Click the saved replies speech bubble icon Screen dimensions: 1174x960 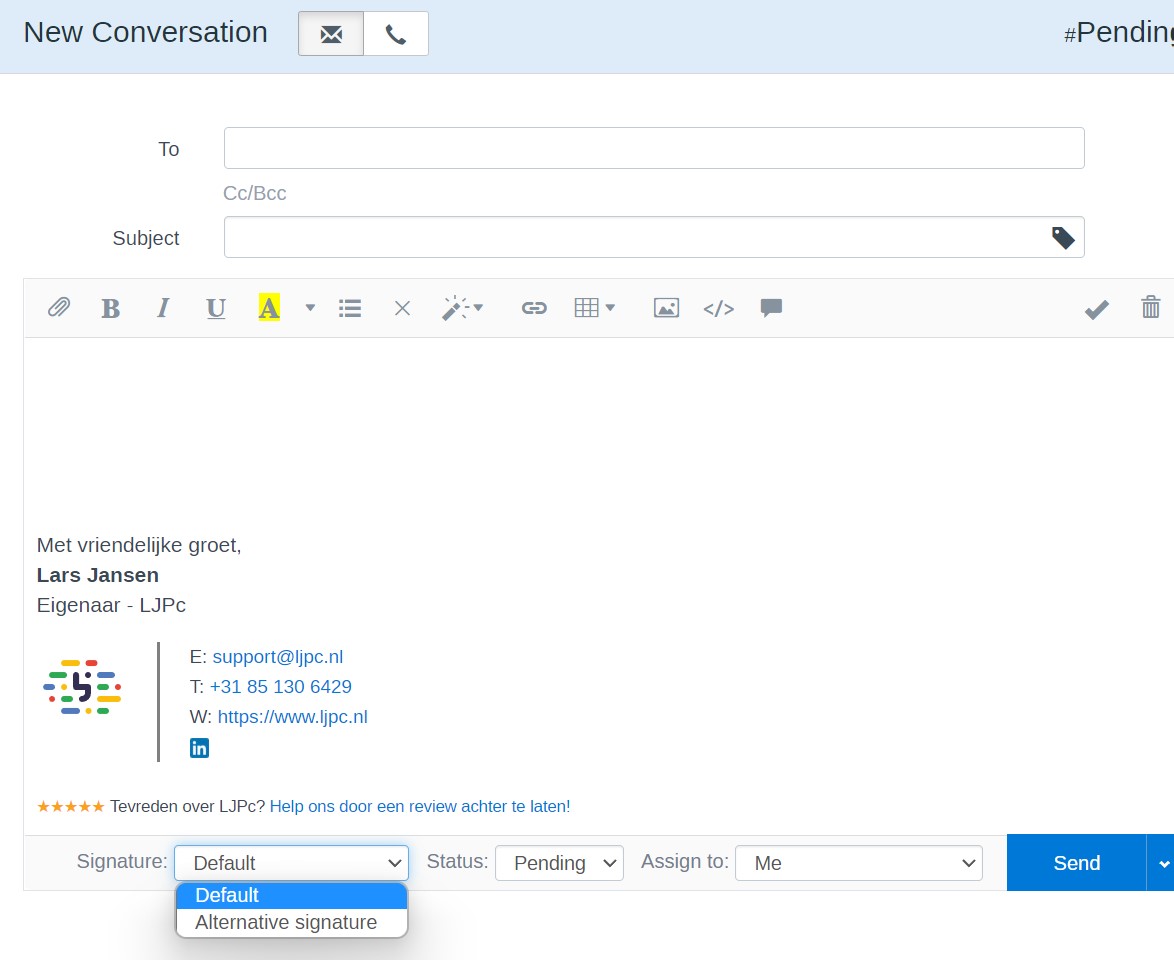click(x=771, y=308)
